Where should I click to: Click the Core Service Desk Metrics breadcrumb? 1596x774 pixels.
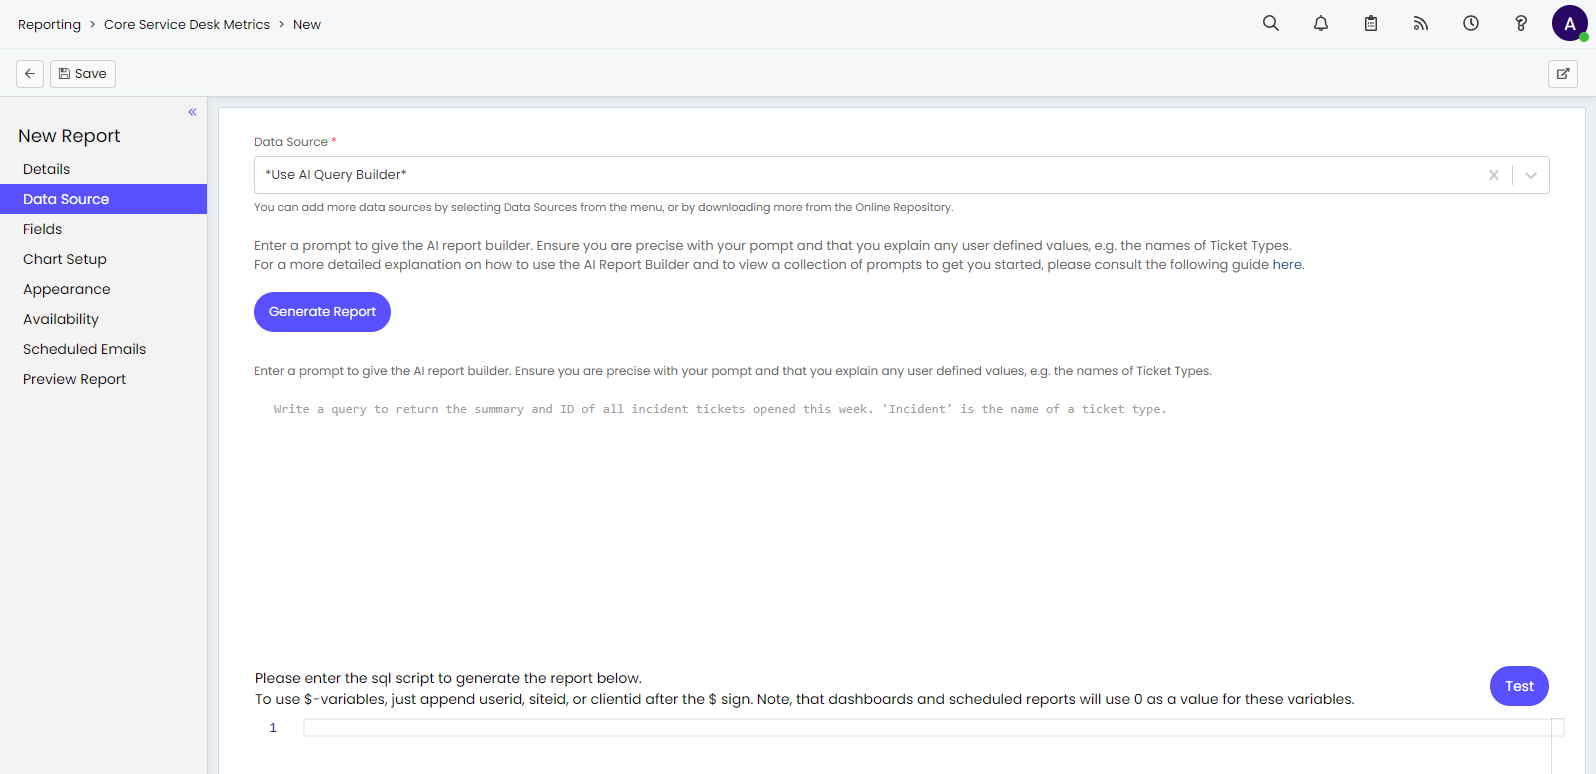[187, 24]
